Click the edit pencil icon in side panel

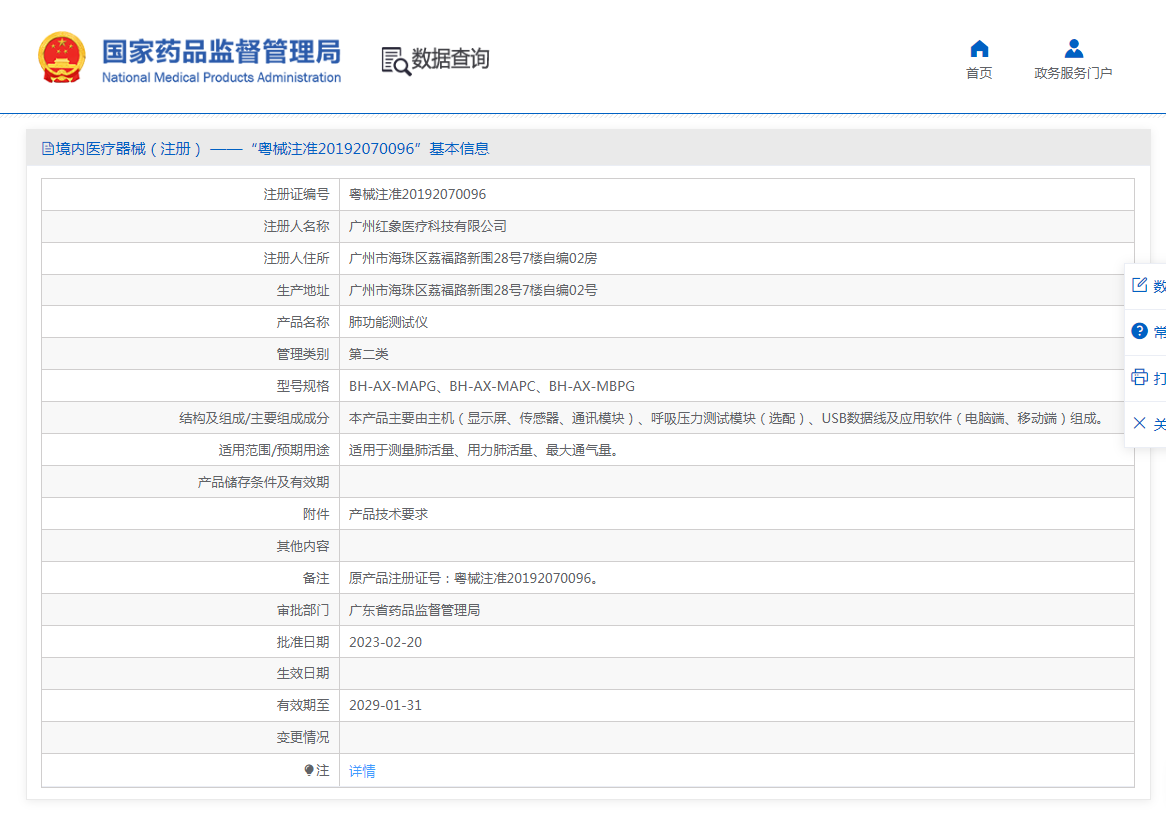click(1139, 285)
